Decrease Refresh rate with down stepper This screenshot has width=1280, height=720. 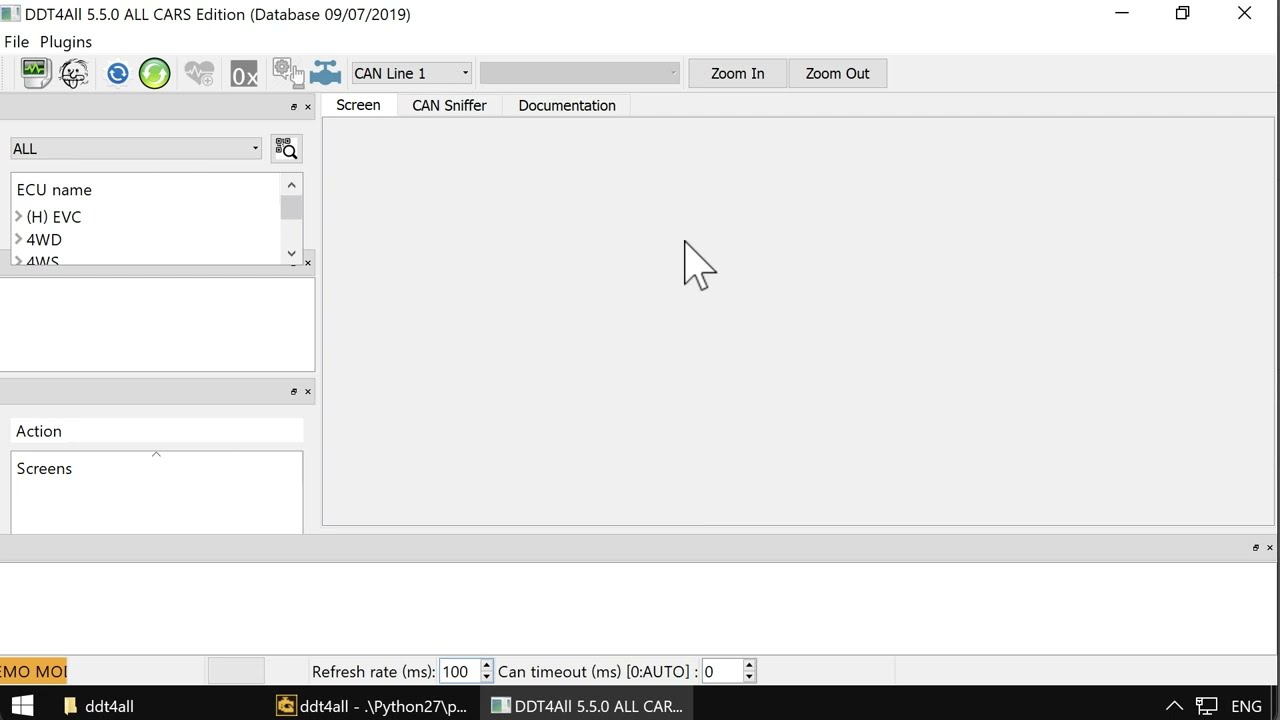click(x=487, y=678)
